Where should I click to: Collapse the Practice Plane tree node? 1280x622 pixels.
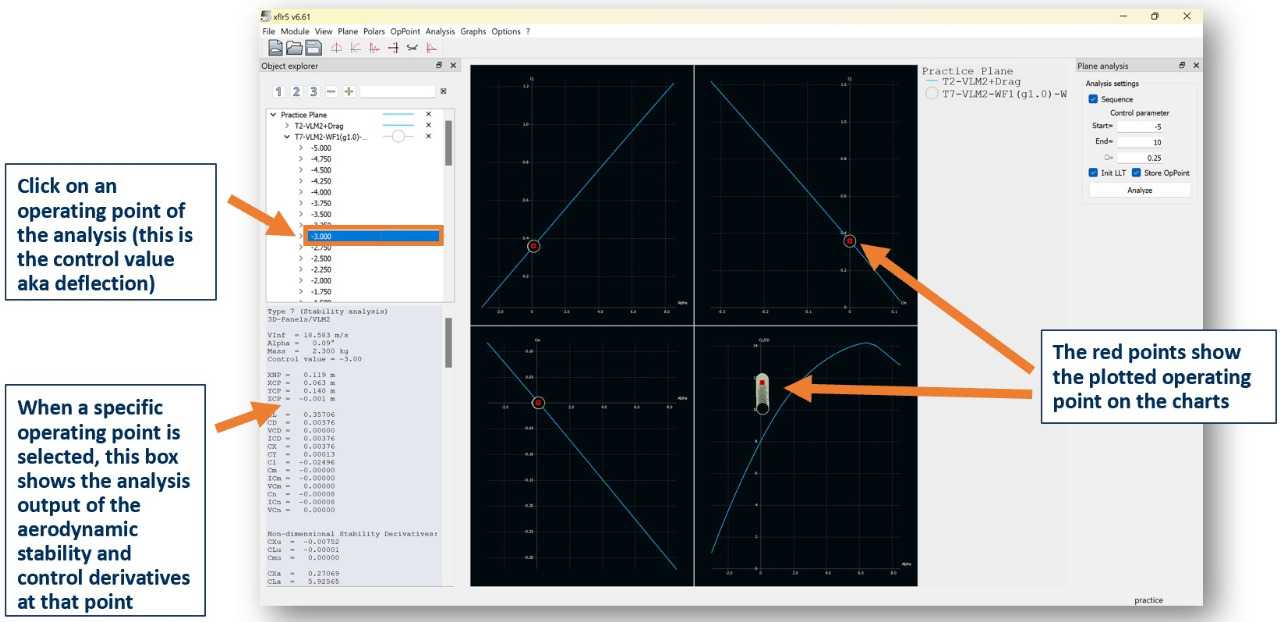tap(273, 115)
